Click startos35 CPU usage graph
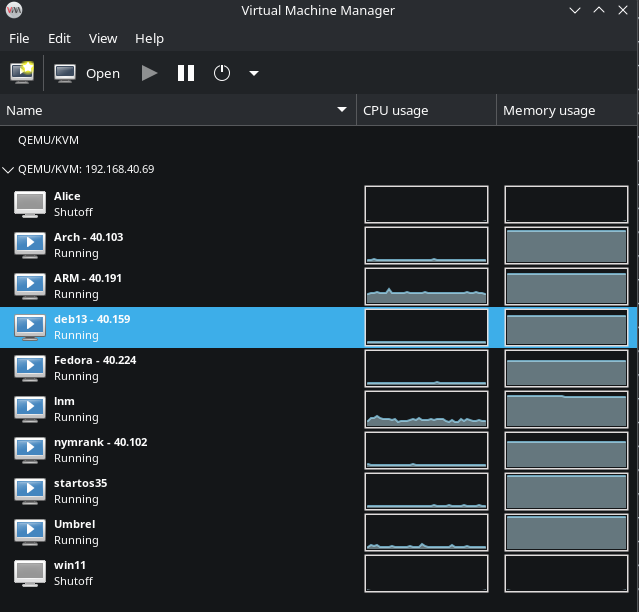Image resolution: width=639 pixels, height=612 pixels. pyautogui.click(x=426, y=491)
